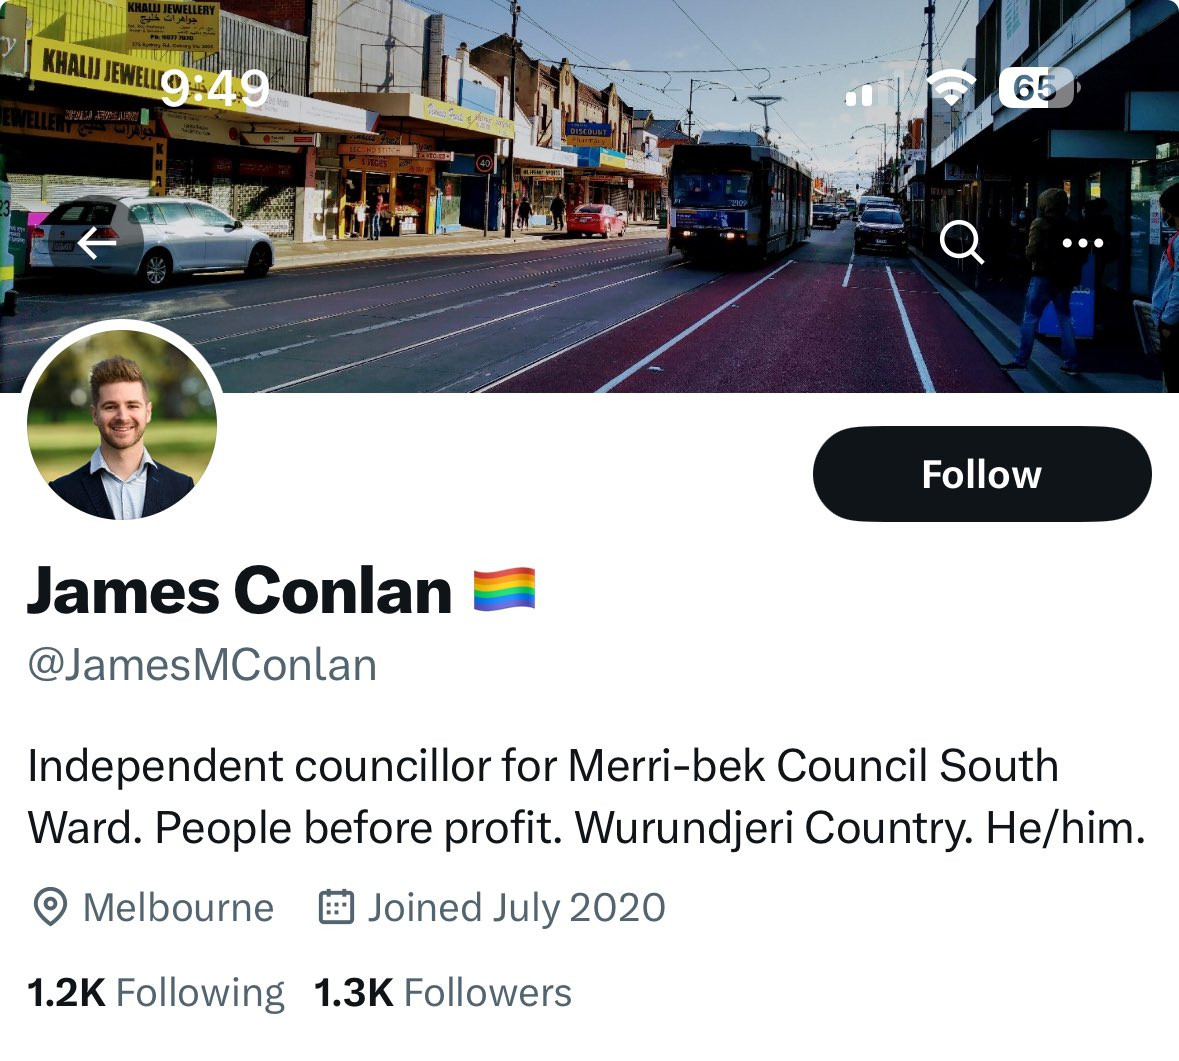Tap the James Conlan display name

point(239,591)
